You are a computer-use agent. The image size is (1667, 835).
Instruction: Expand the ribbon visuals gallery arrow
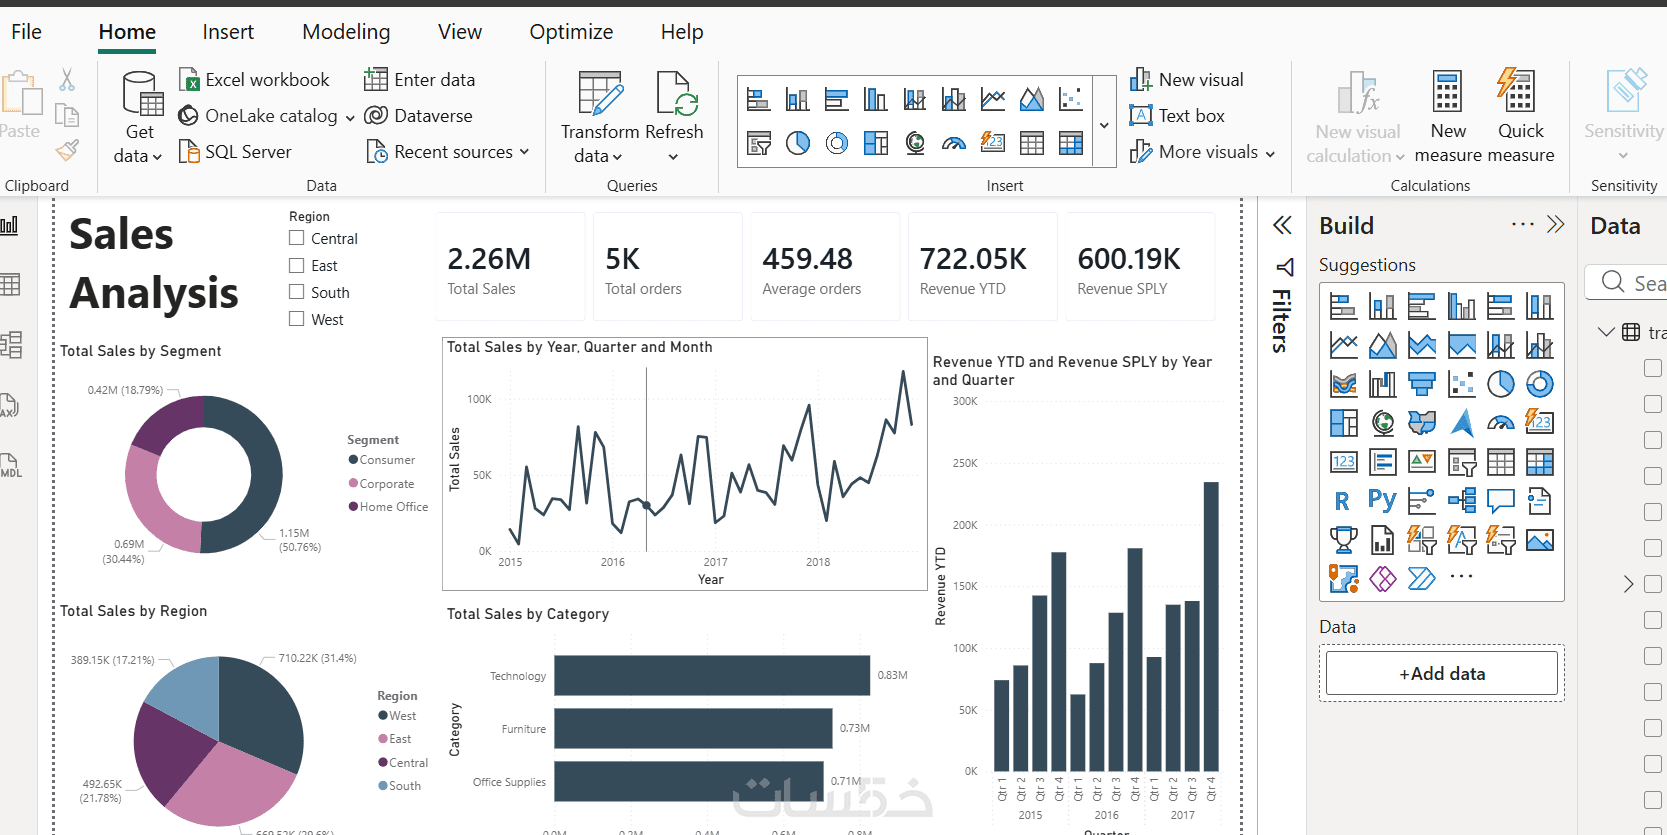[1104, 125]
